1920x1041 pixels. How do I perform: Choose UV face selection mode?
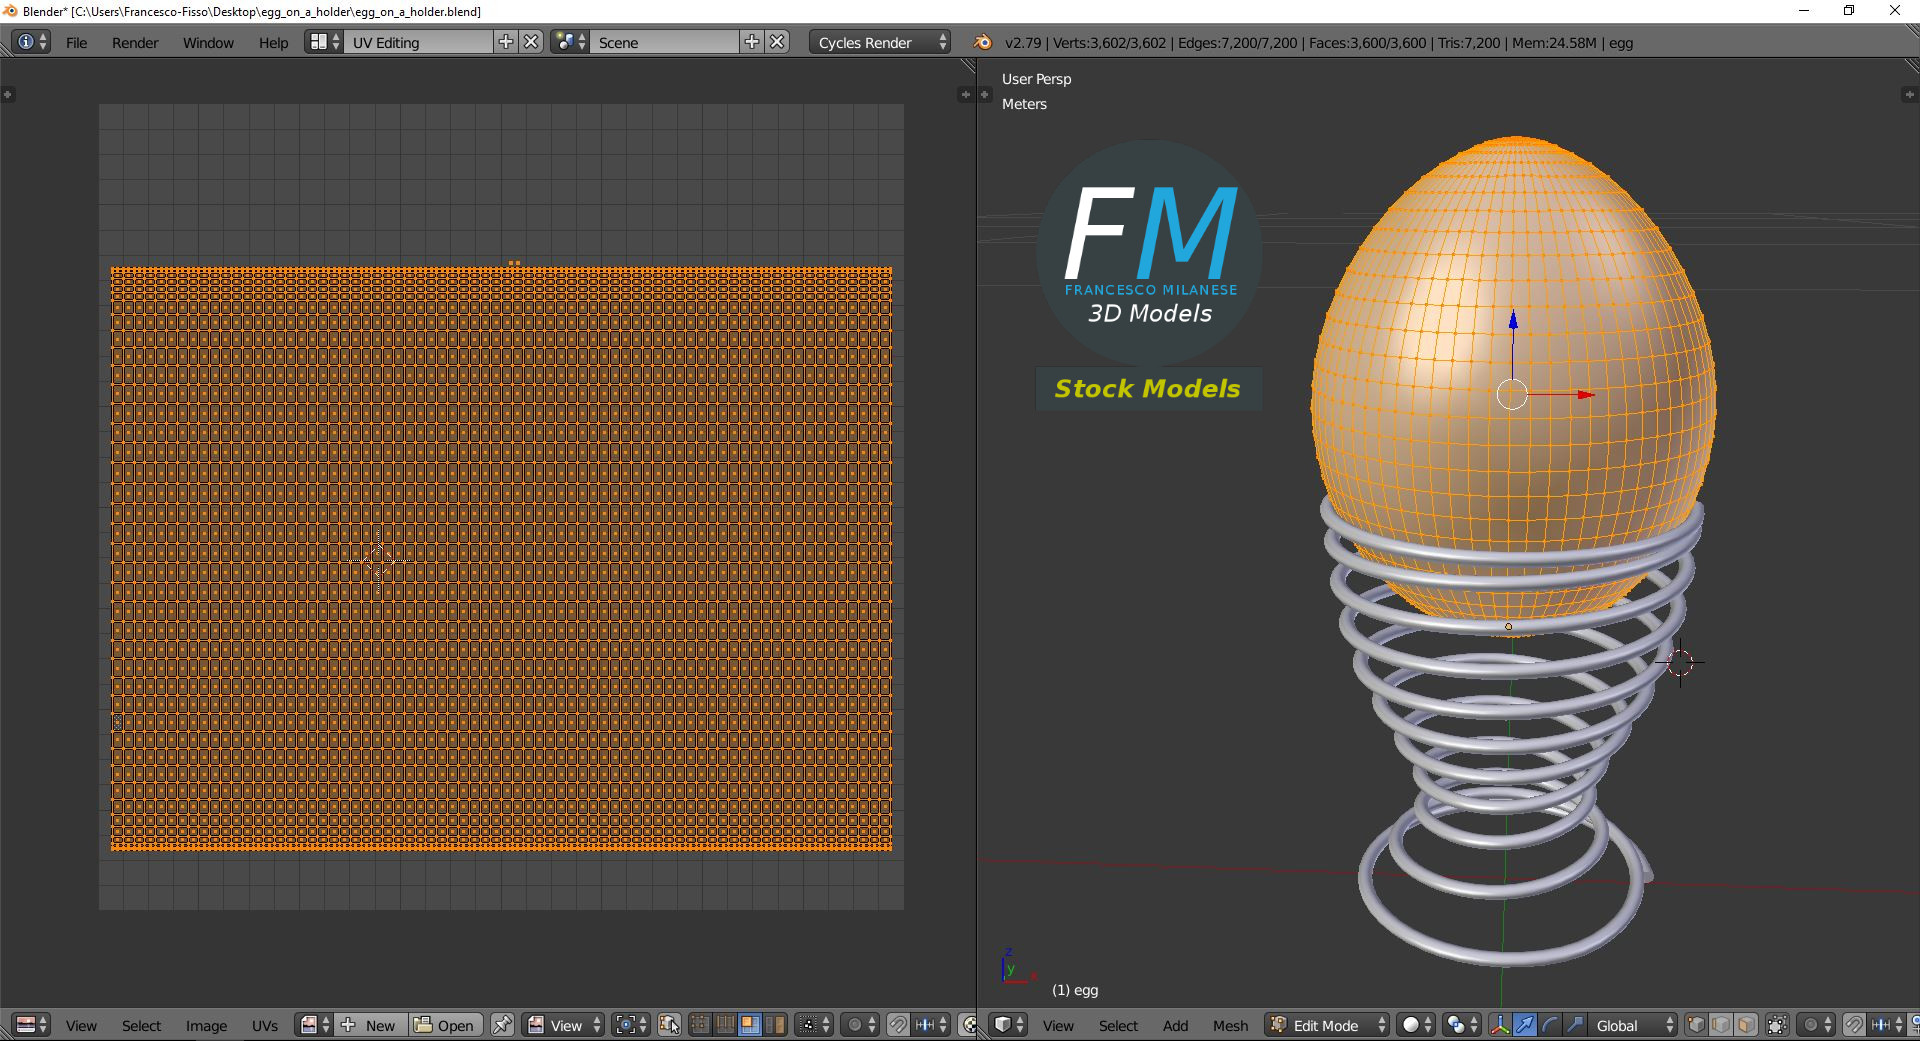click(x=749, y=1025)
